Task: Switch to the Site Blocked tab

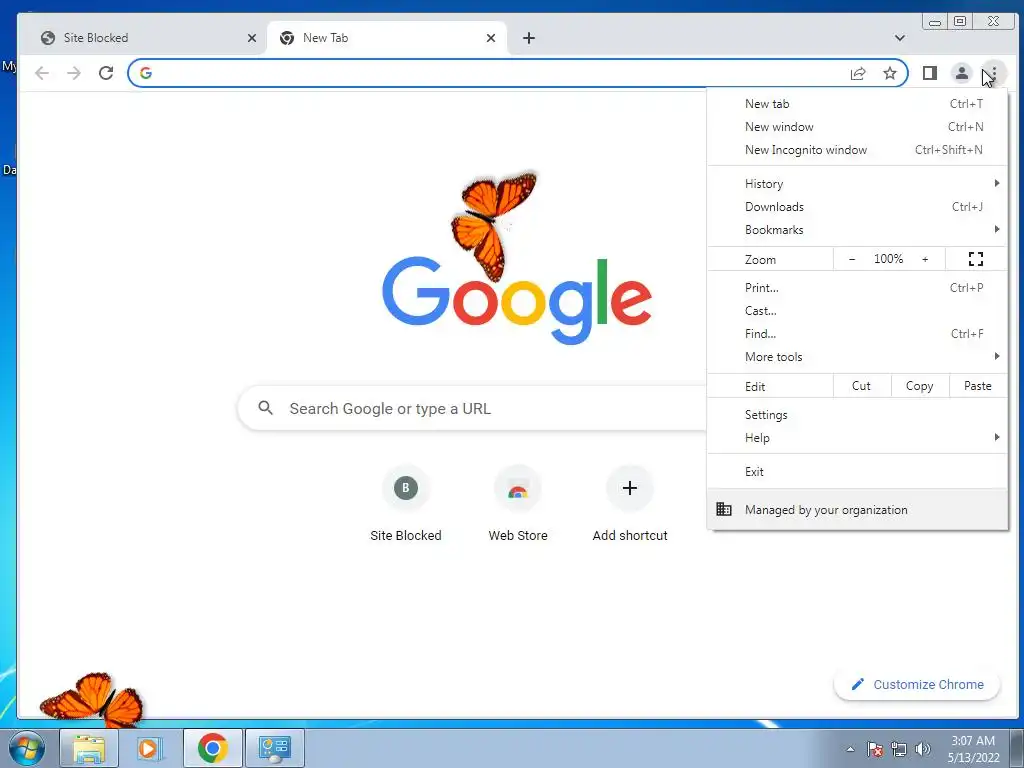Action: click(142, 38)
